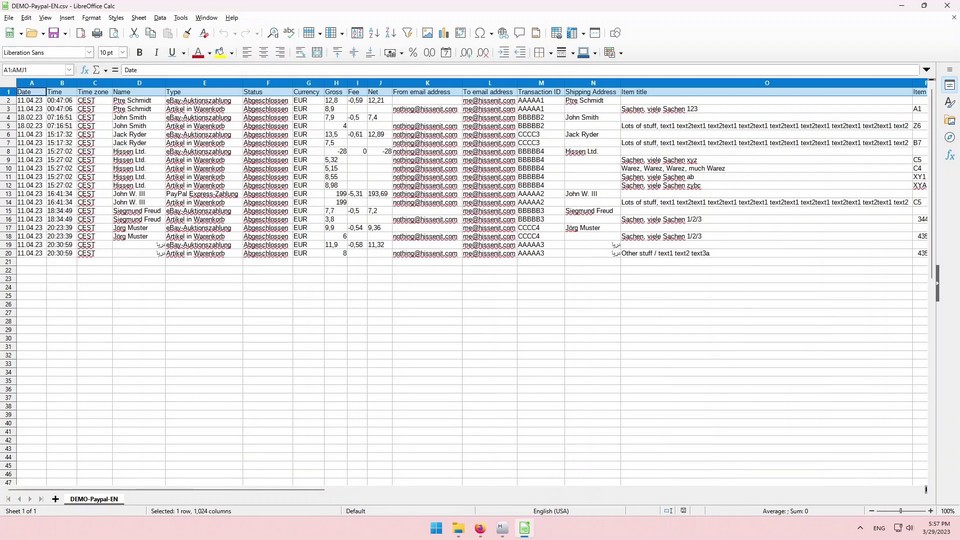Open Sidebar Gallery deck

950,120
